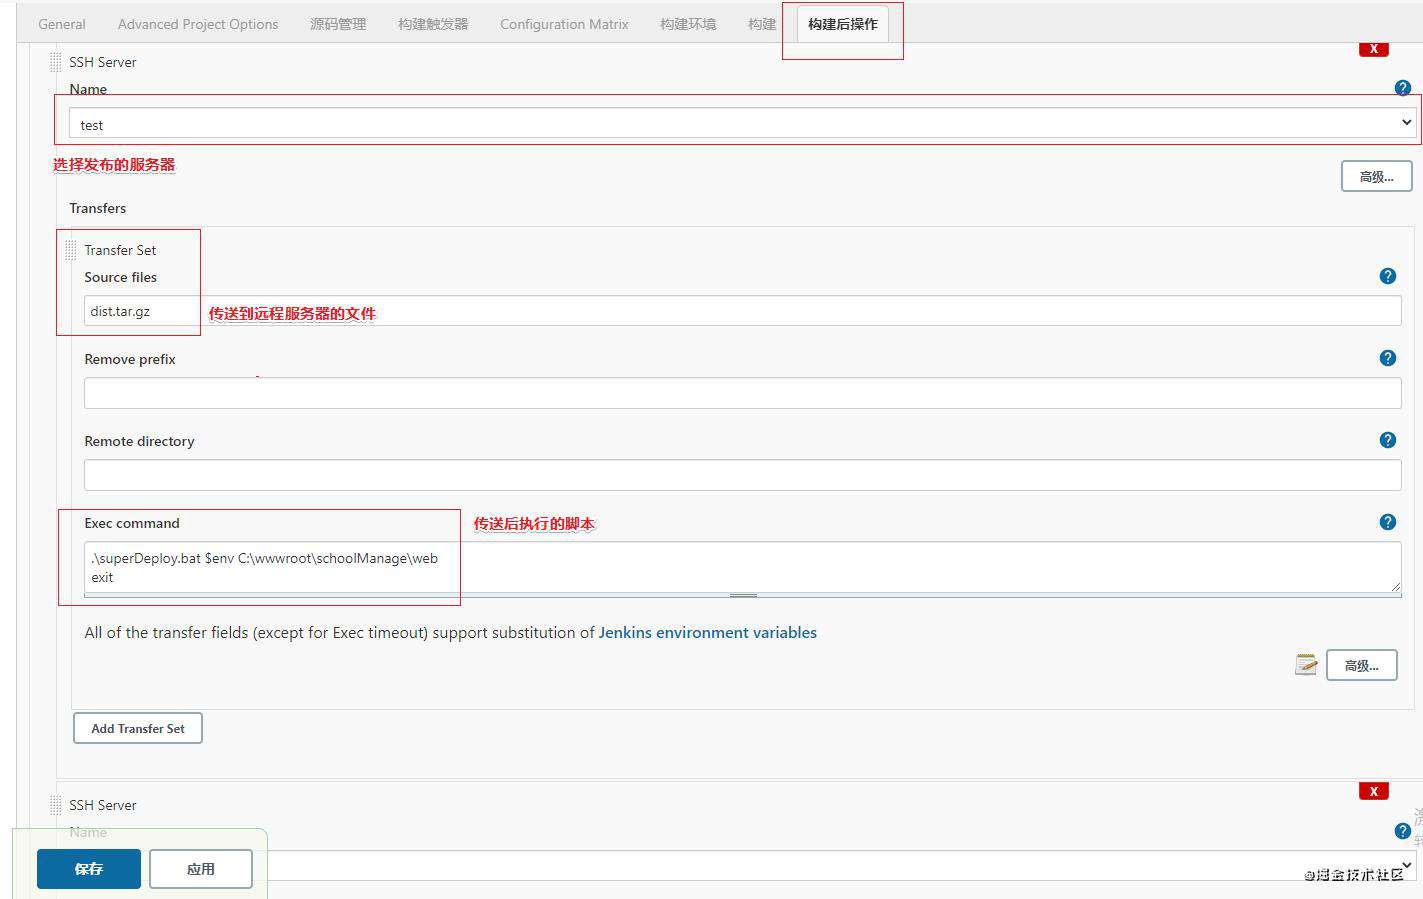The height and width of the screenshot is (899, 1423).
Task: Switch to the General tab
Action: click(x=62, y=24)
